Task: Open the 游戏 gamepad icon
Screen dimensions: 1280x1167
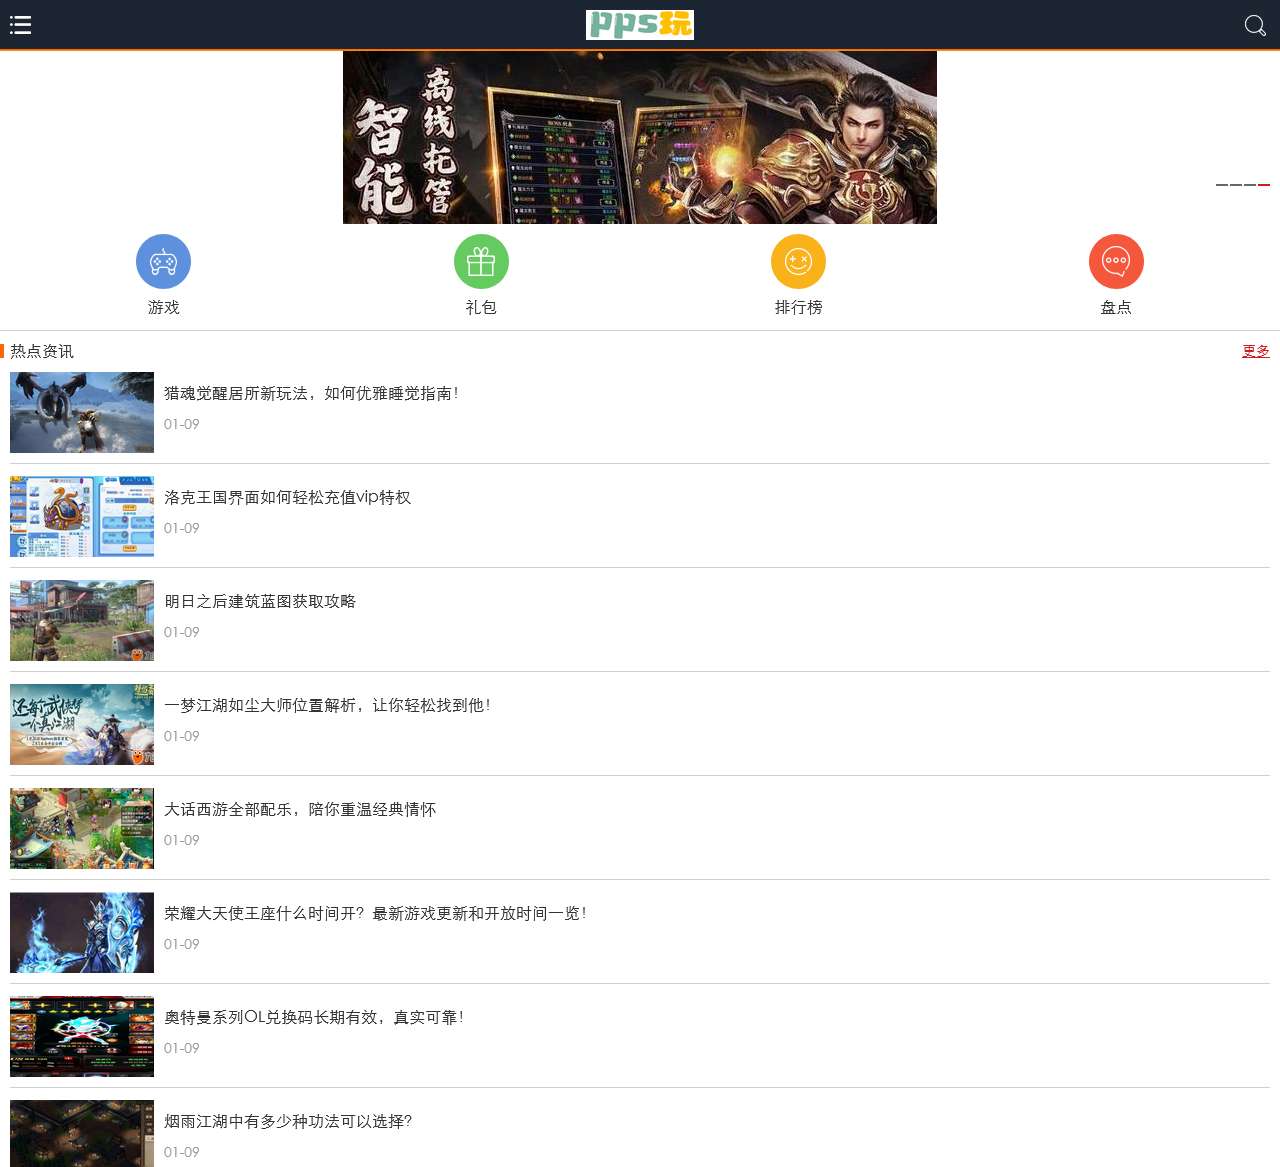Action: coord(163,262)
